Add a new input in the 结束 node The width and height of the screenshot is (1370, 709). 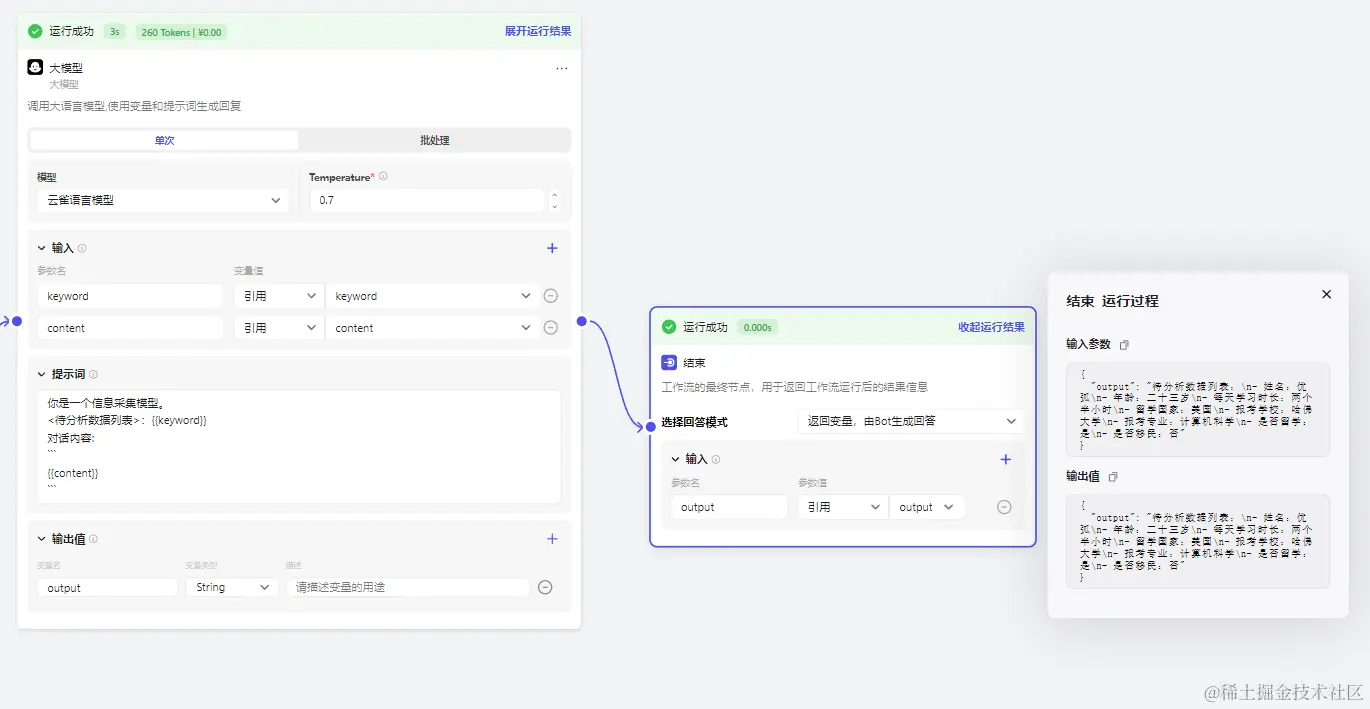coord(1006,459)
